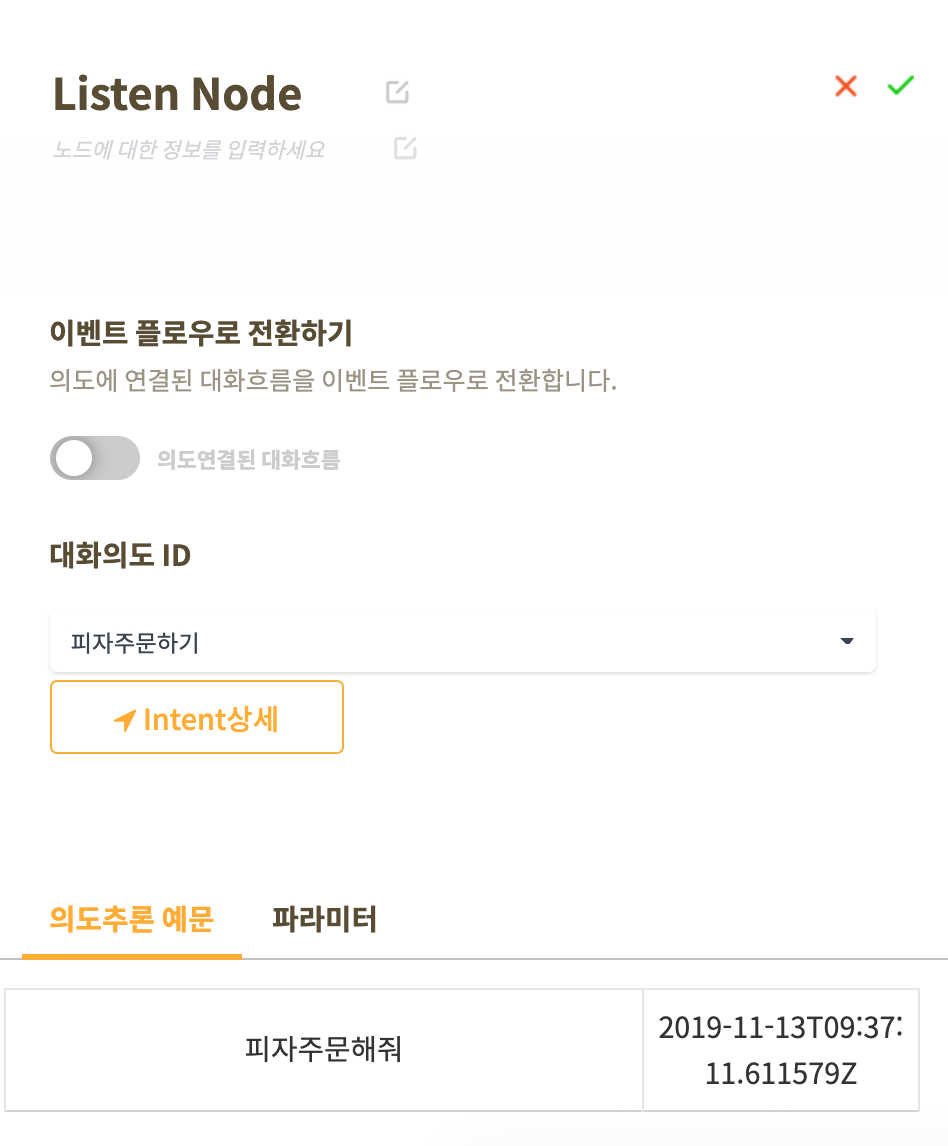Click the edit icon beside node description placeholder
Screen dimensions: 948x1146
tap(405, 148)
